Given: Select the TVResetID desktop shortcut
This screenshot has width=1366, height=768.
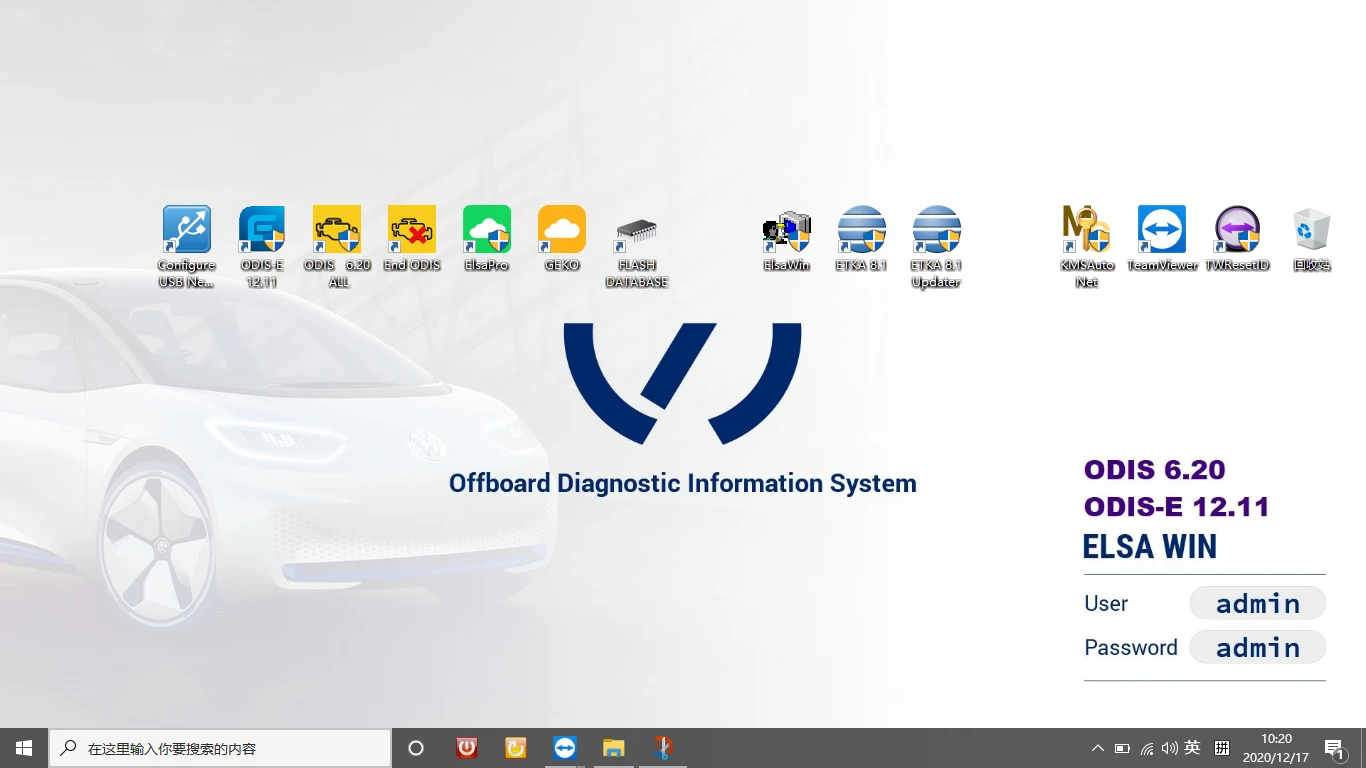Looking at the screenshot, I should click(1237, 238).
